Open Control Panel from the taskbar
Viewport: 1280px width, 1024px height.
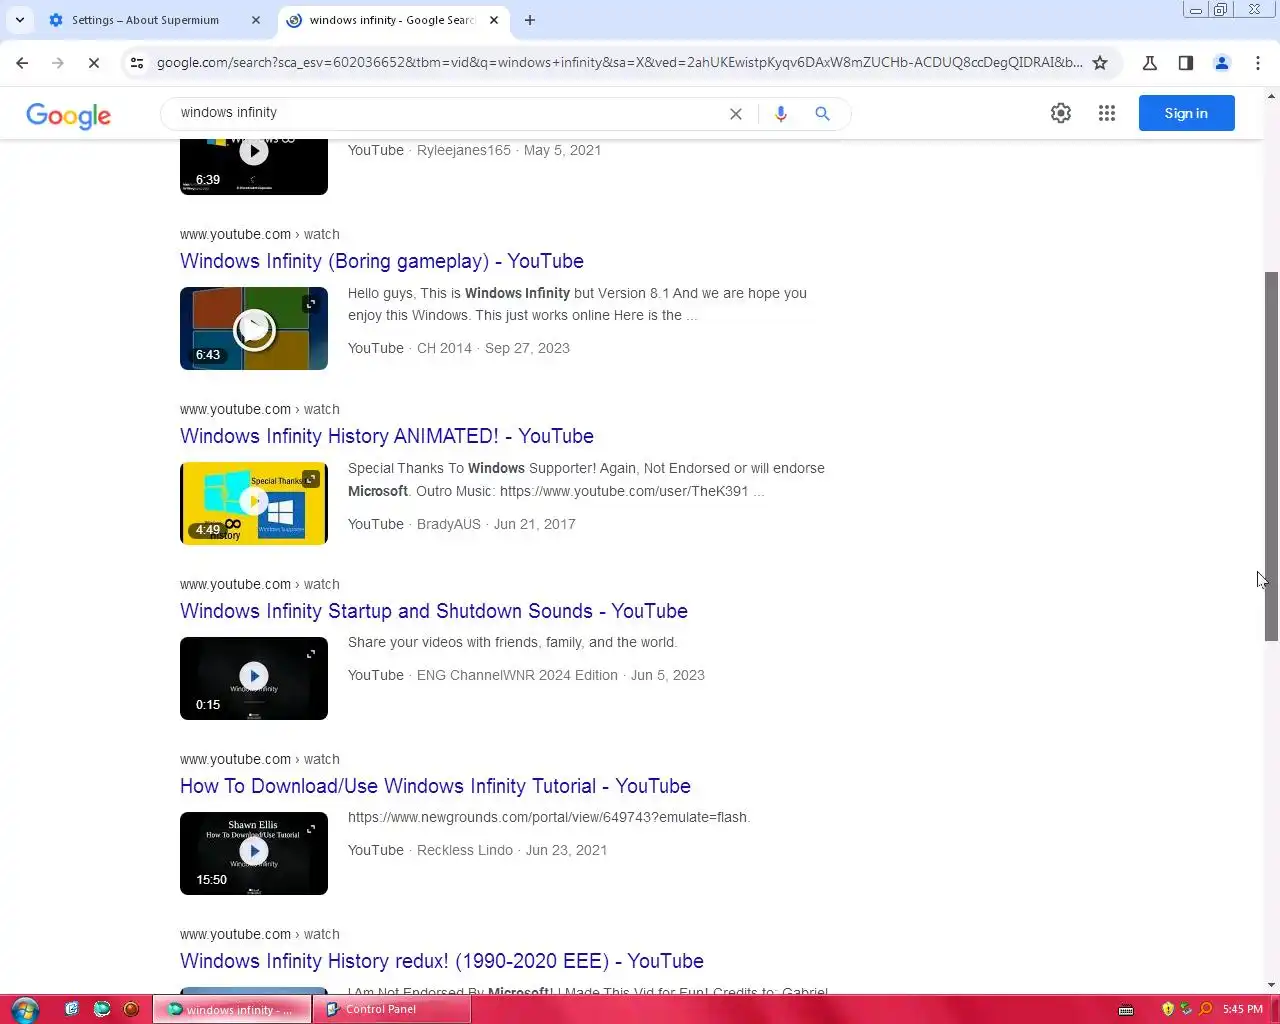391,1009
